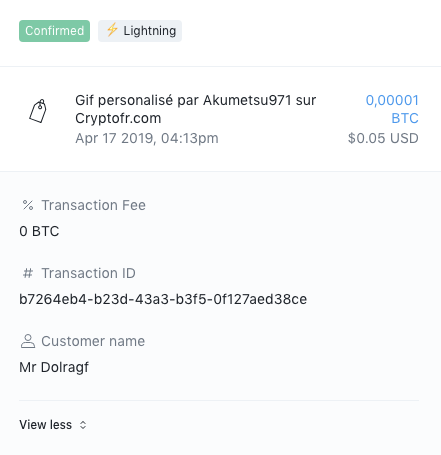Screen dimensions: 441x455
Task: Click the Customer name label
Action: point(93,341)
